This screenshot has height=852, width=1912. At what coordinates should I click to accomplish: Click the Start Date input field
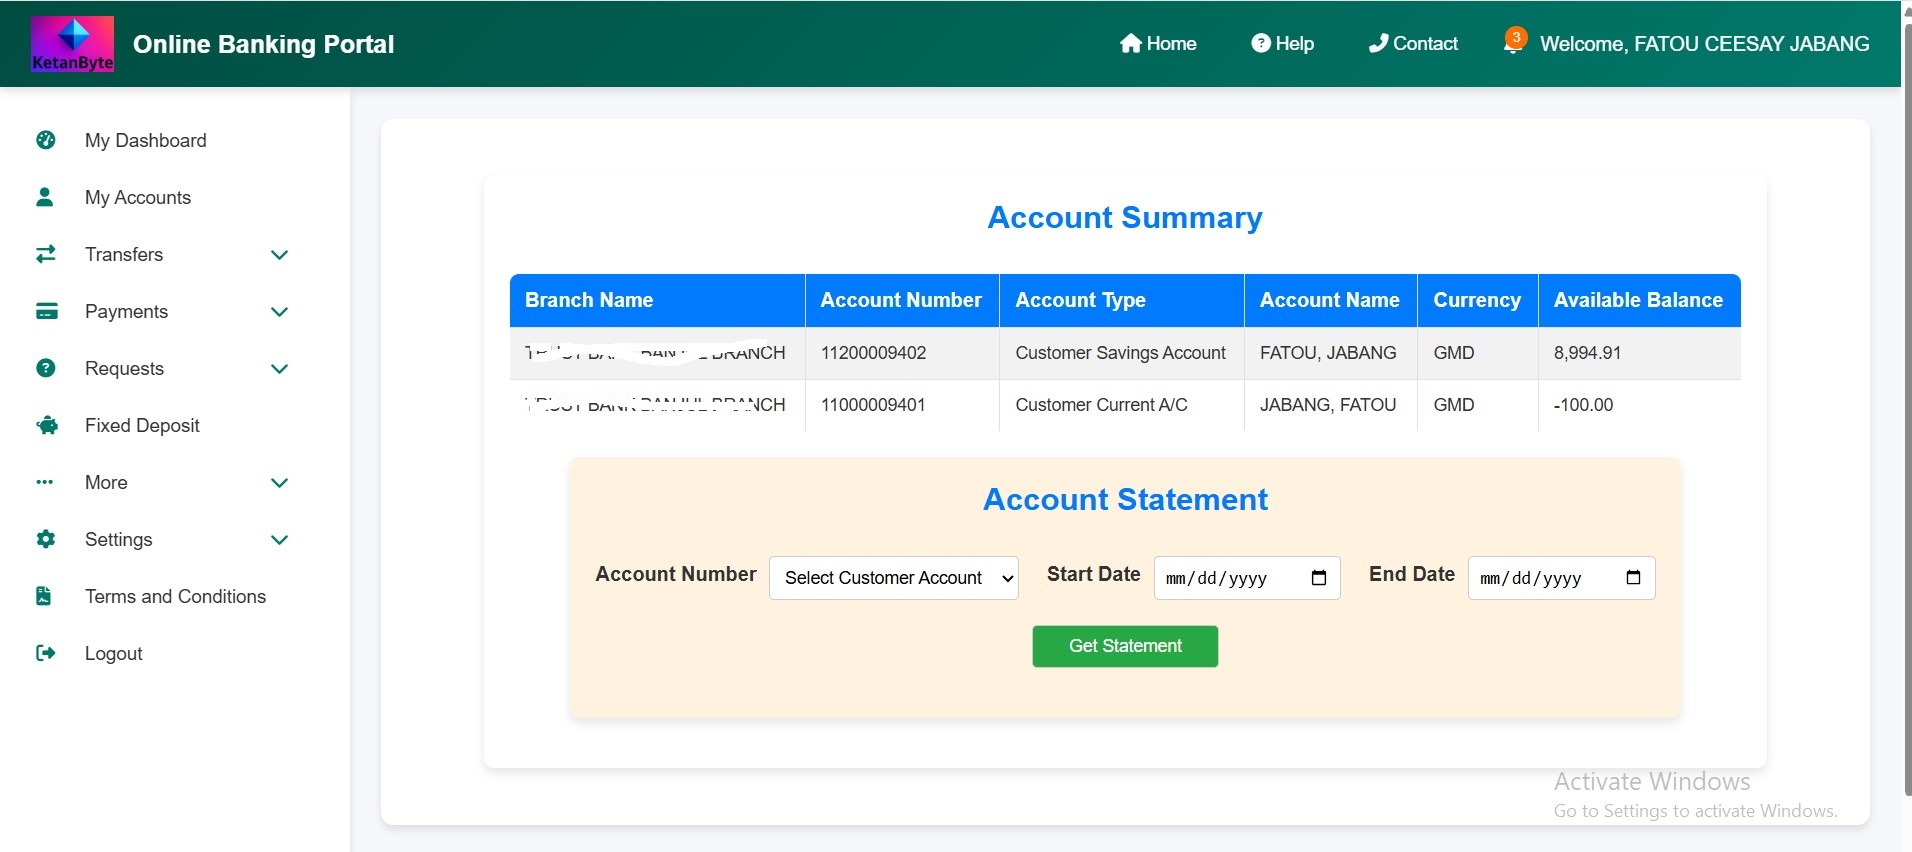pyautogui.click(x=1247, y=578)
